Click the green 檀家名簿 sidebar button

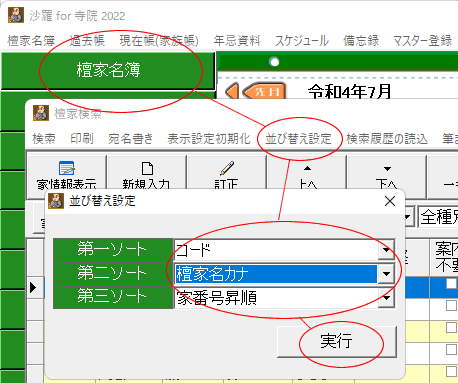(x=108, y=70)
